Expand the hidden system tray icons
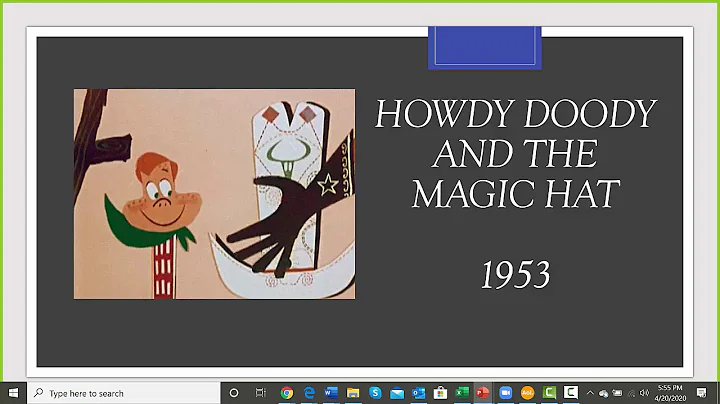 591,393
